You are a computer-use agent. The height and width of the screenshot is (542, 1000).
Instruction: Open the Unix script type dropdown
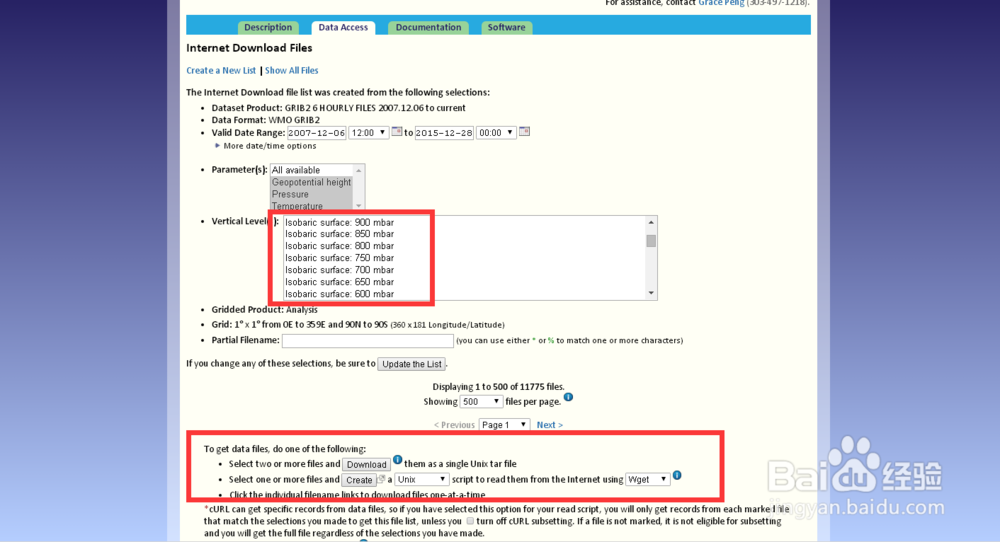click(422, 480)
